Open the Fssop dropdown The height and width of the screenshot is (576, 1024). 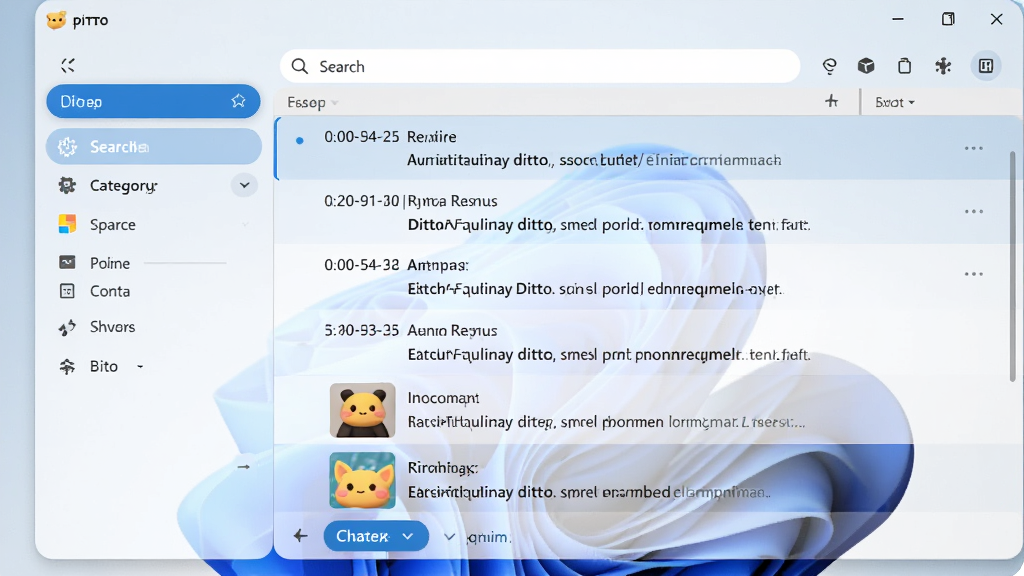click(313, 103)
